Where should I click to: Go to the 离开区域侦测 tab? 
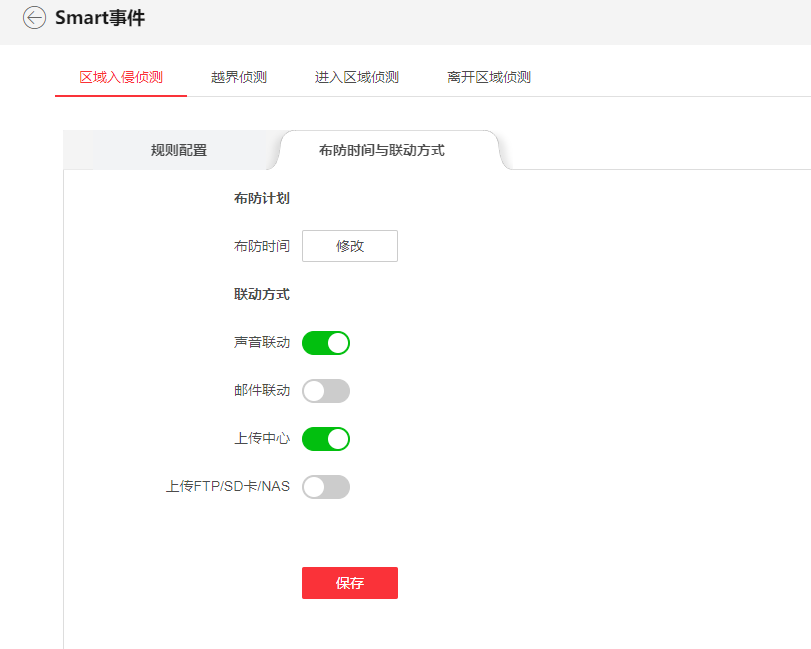pyautogui.click(x=489, y=78)
